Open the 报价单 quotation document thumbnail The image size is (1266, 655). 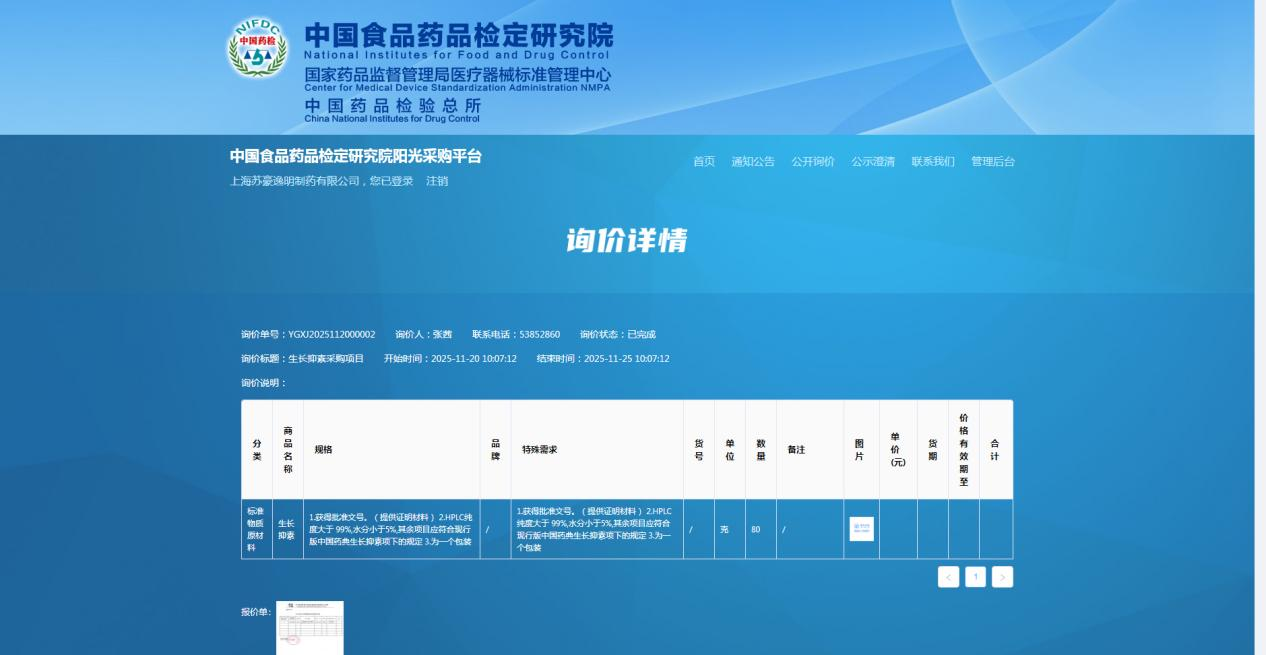click(x=310, y=627)
